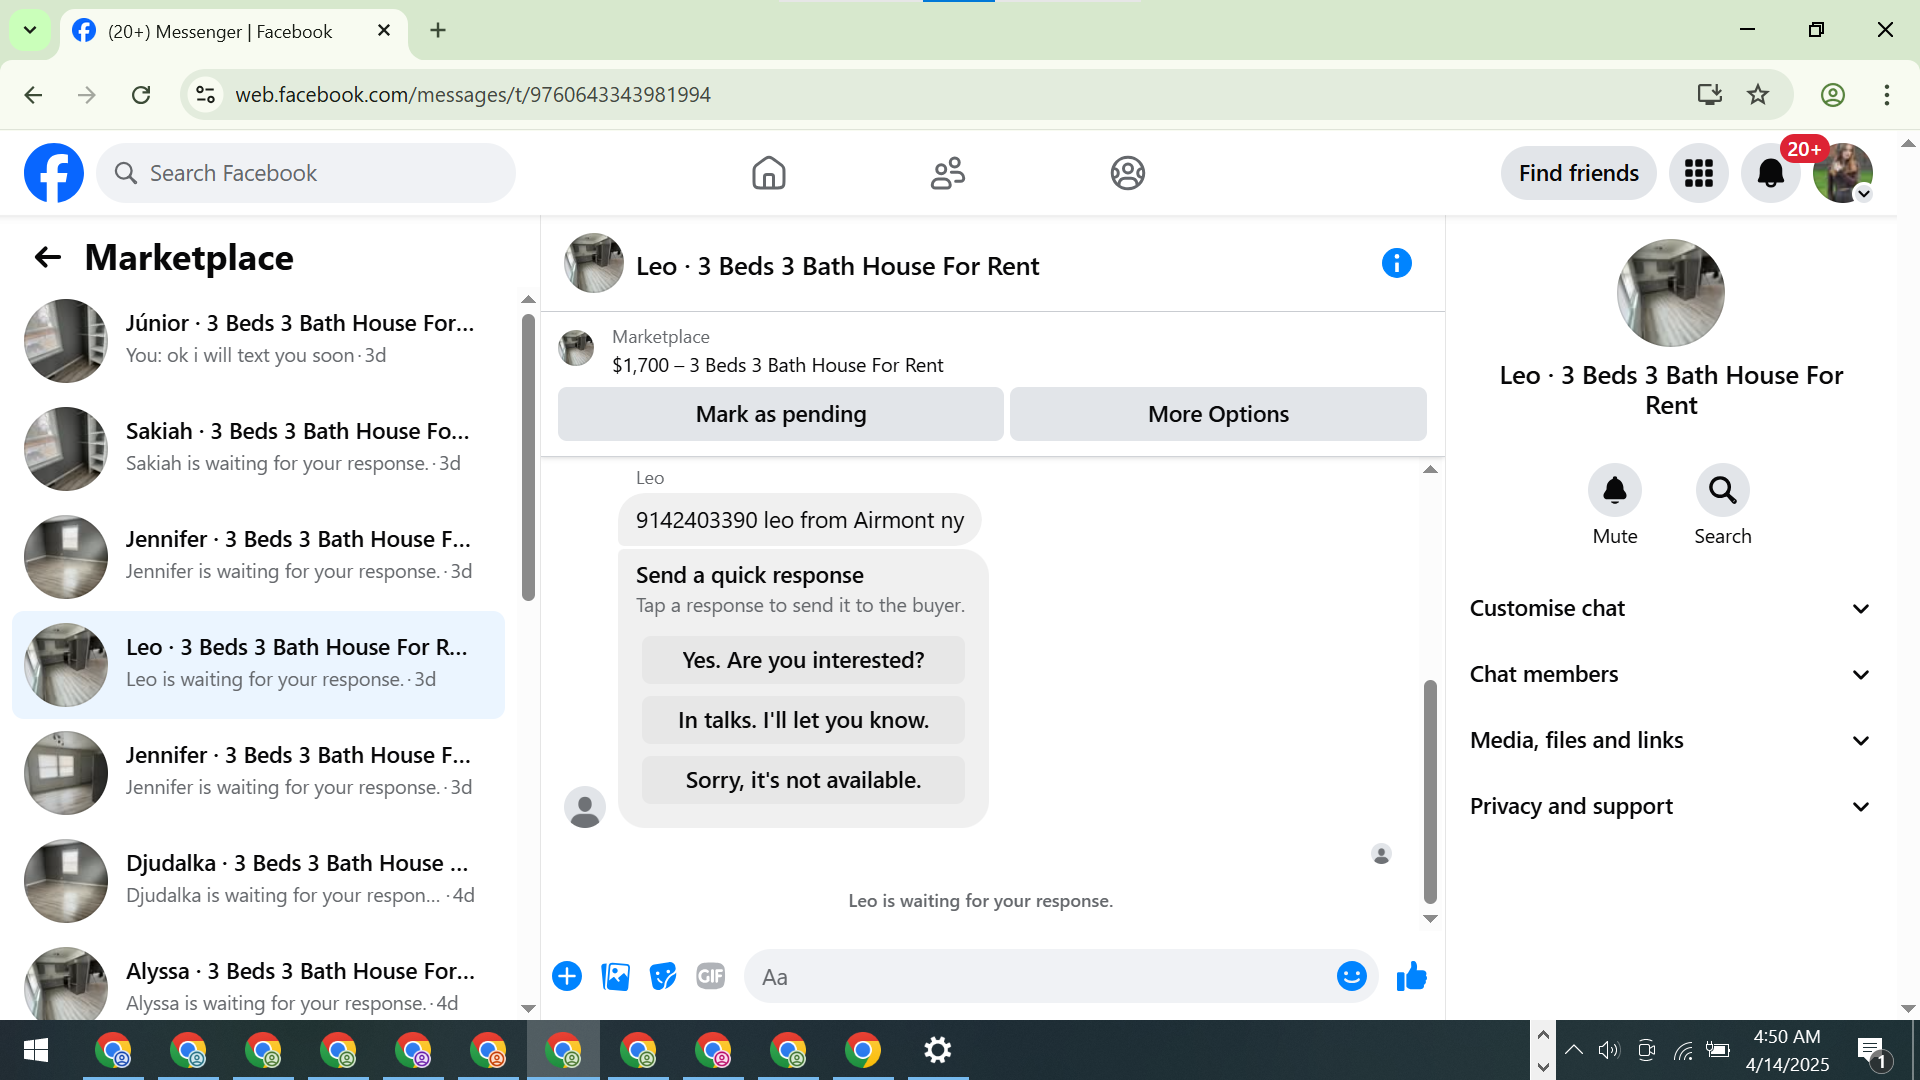Mute this conversation
The image size is (1920, 1080).
click(1614, 490)
